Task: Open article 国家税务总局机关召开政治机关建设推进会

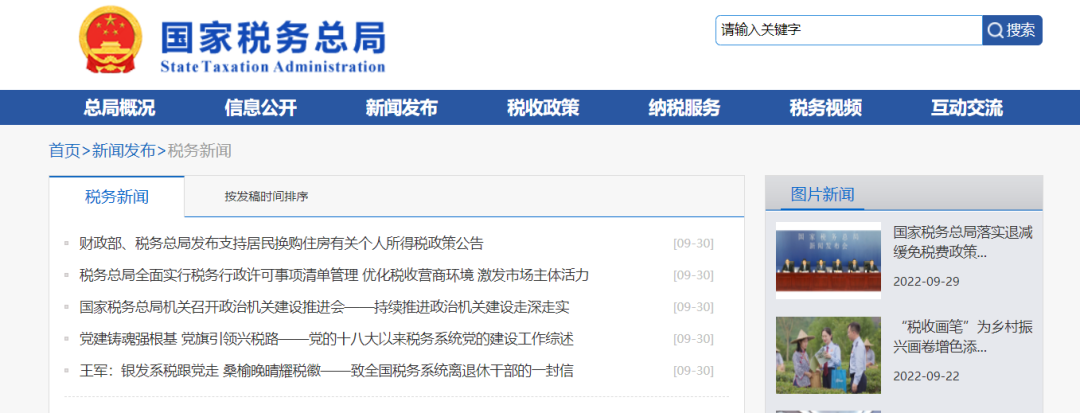Action: pos(324,307)
